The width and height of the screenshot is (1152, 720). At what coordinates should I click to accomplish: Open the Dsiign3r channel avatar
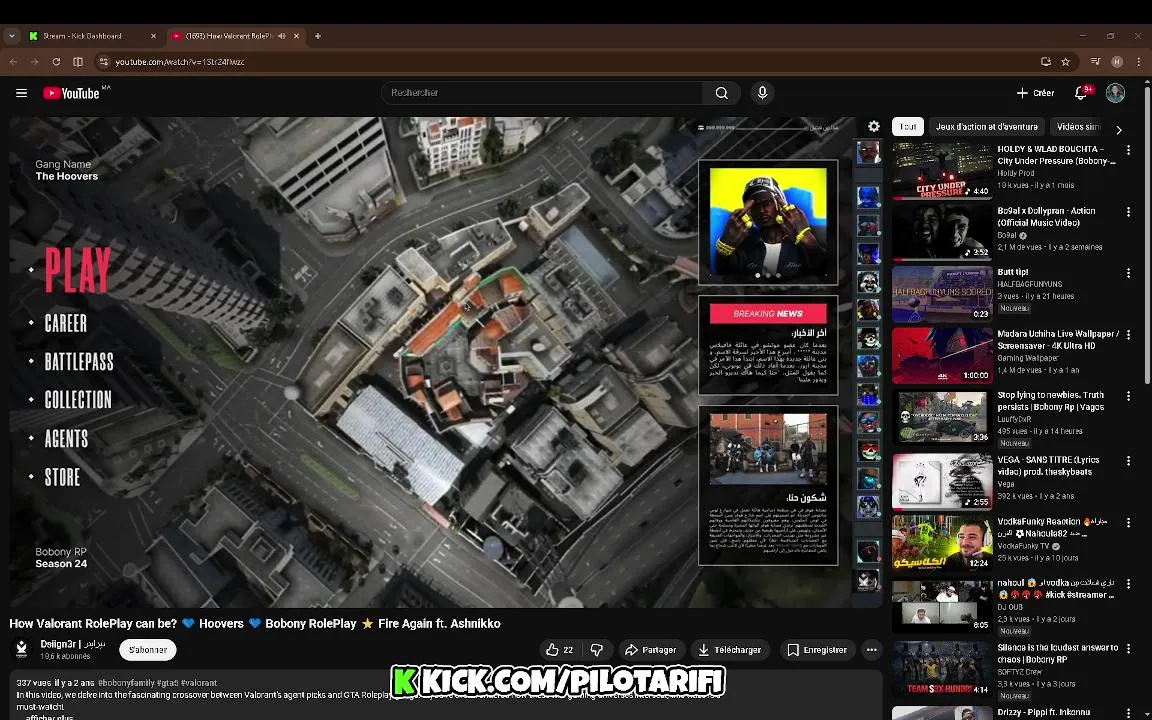[21, 649]
